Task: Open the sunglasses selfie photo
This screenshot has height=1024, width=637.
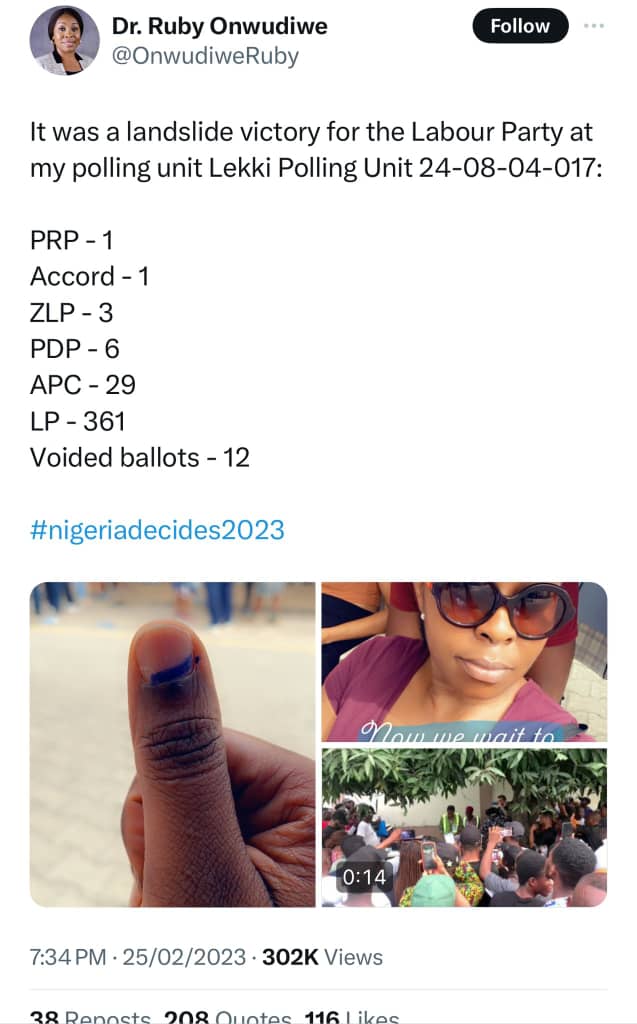Action: [464, 661]
